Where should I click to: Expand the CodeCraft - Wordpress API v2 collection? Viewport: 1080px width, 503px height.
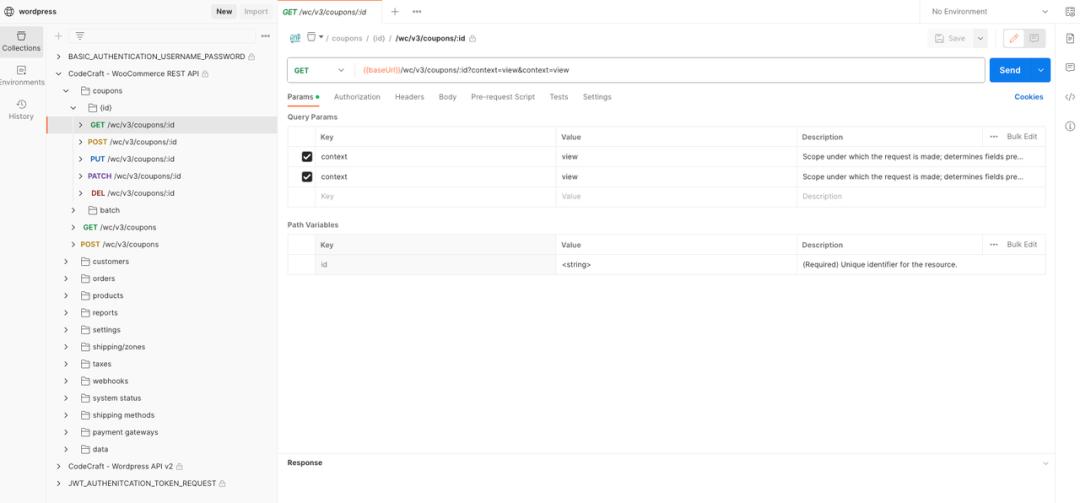click(x=59, y=466)
